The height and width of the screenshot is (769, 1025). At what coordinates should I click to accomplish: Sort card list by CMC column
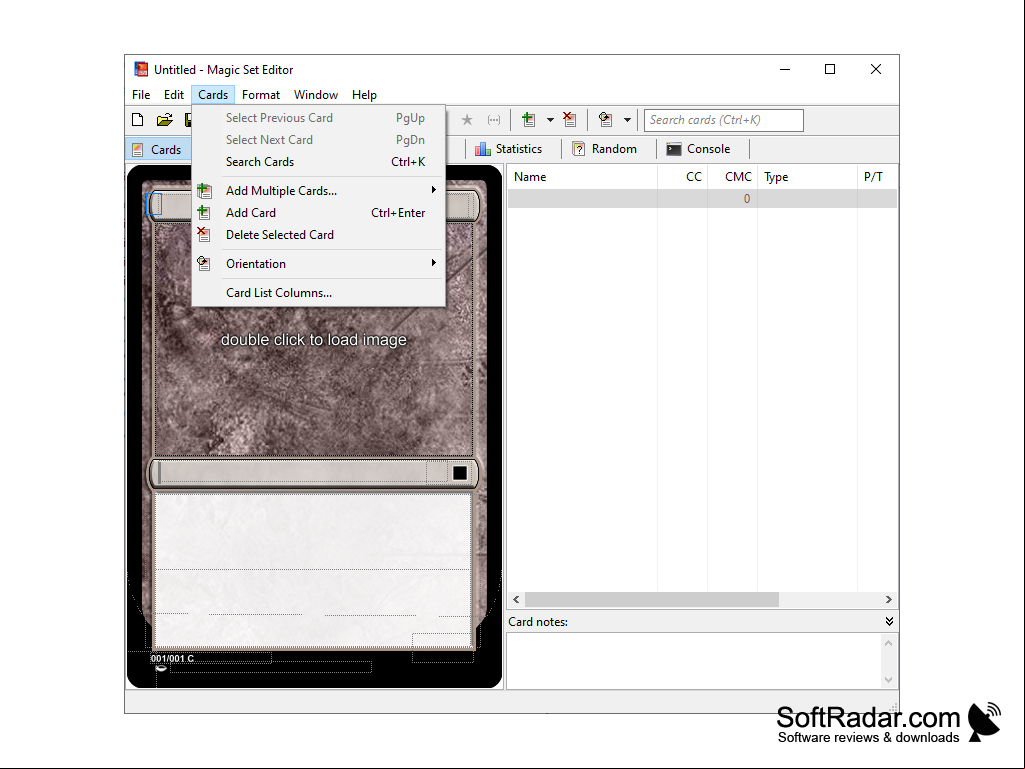click(x=733, y=177)
